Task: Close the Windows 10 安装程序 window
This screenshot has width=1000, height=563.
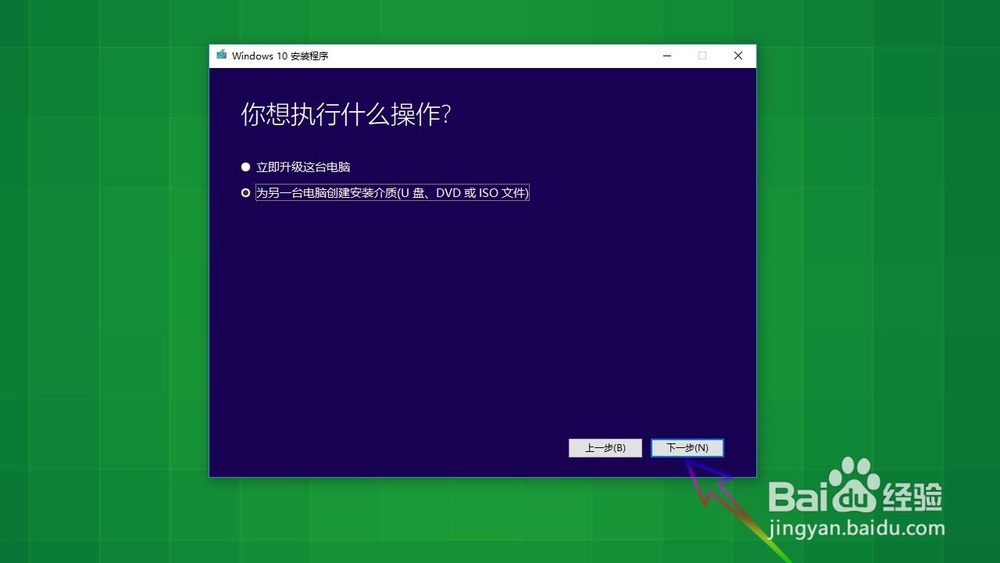Action: [x=738, y=55]
